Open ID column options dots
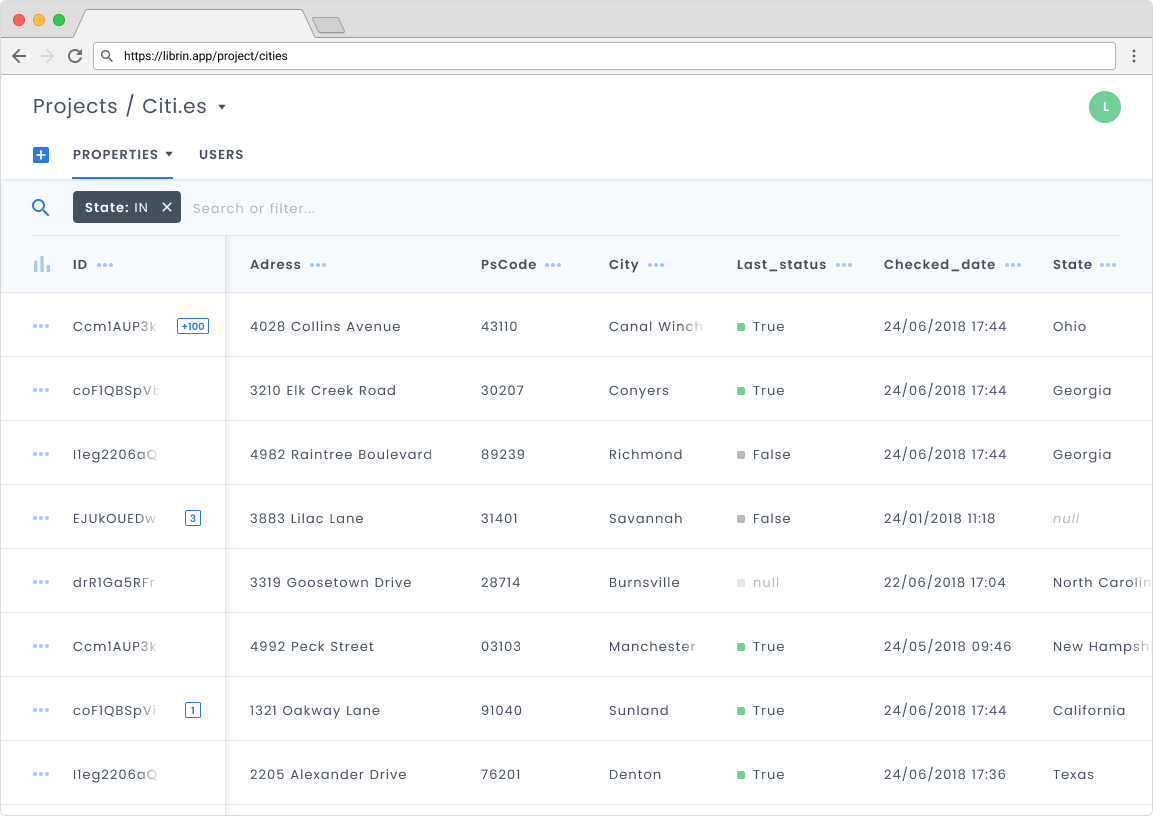1153x816 pixels. [105, 265]
